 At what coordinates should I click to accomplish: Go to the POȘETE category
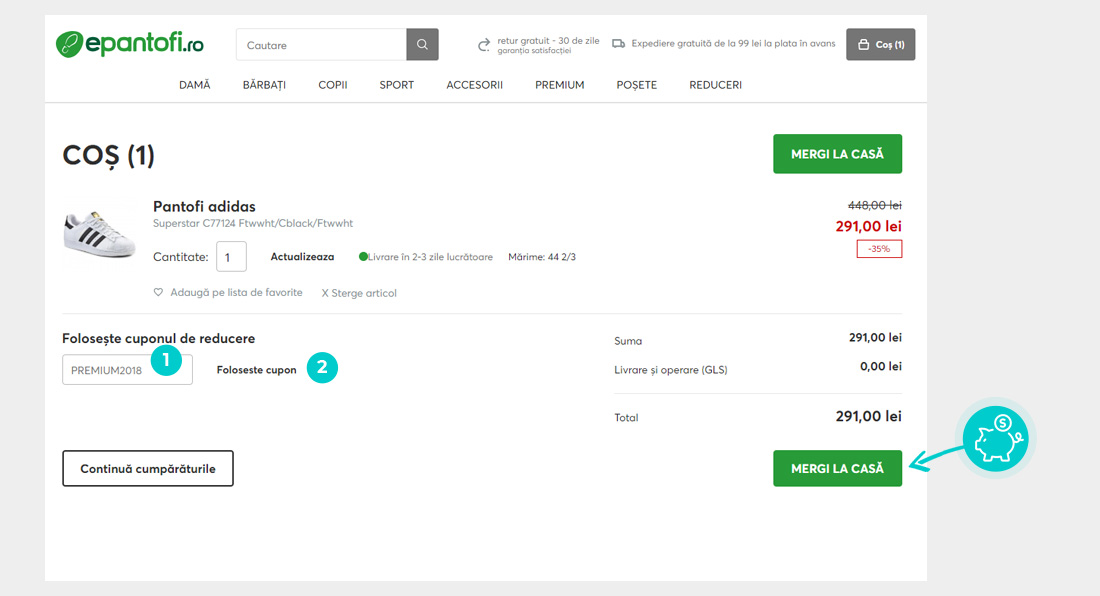[636, 85]
